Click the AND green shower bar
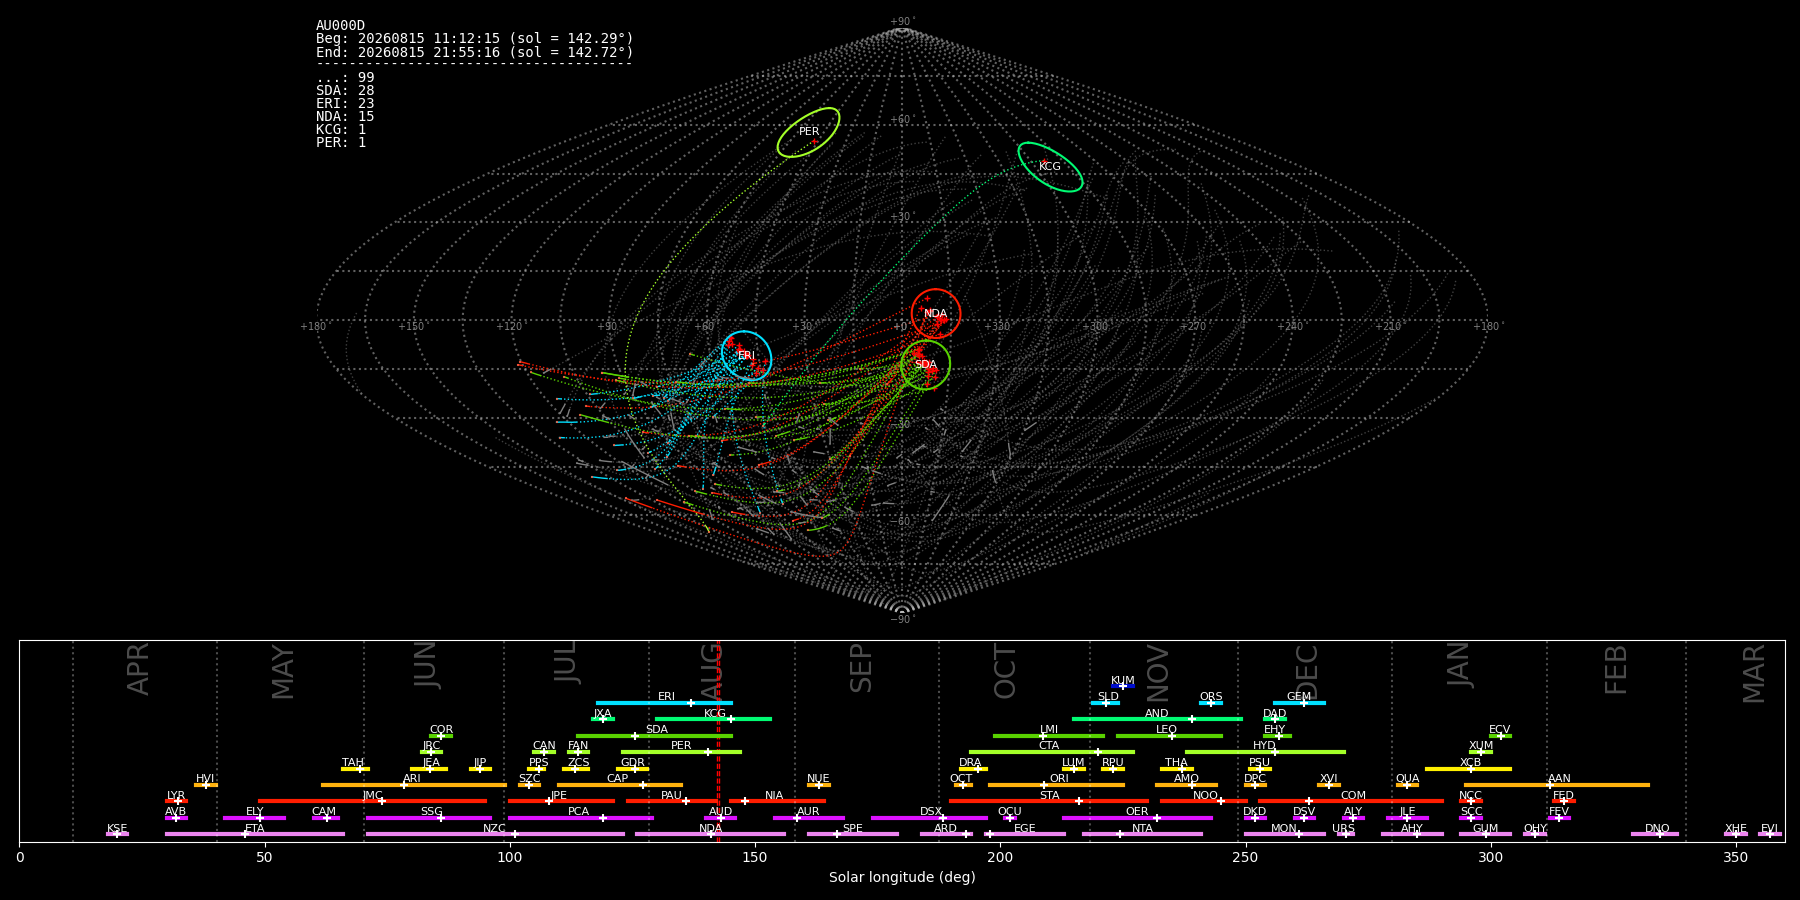1800x900 pixels. click(1157, 719)
